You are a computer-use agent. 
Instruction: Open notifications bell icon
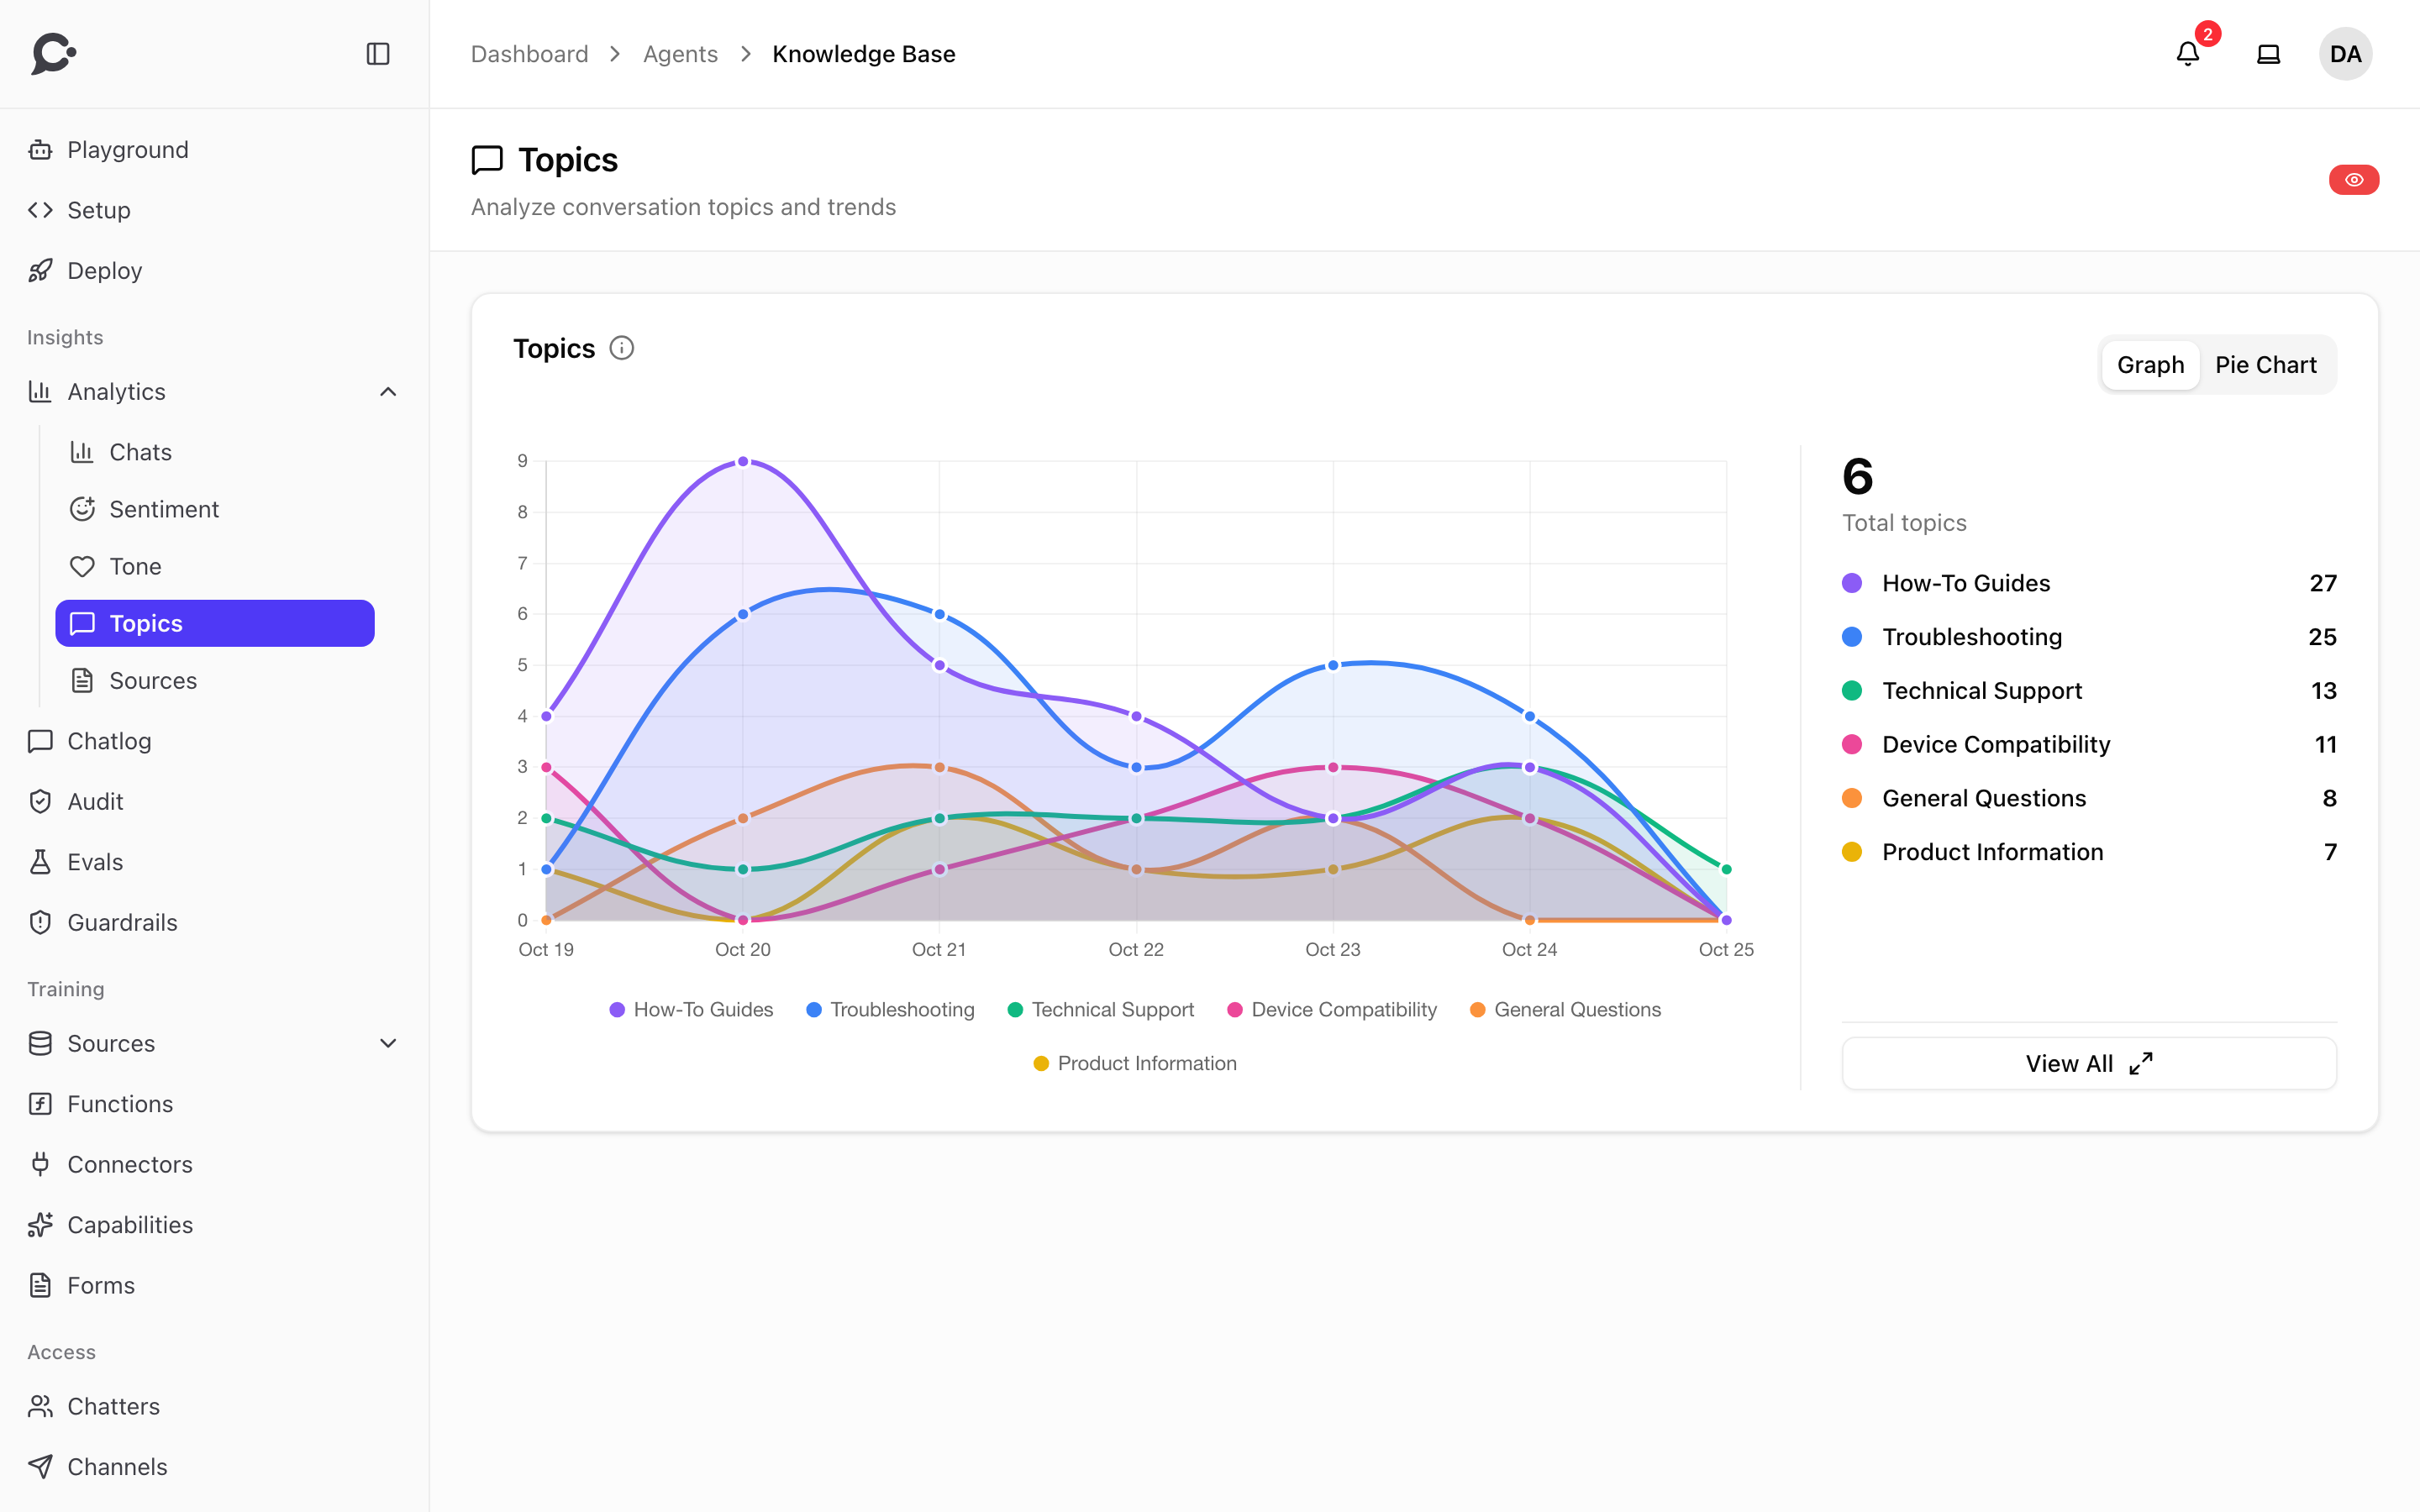click(2188, 54)
